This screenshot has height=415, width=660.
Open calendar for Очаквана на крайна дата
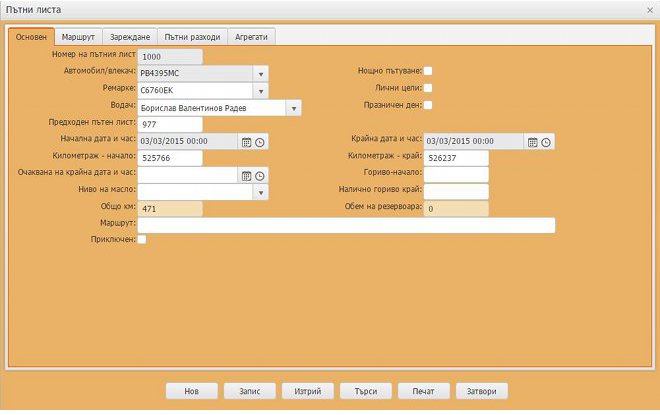click(x=246, y=175)
